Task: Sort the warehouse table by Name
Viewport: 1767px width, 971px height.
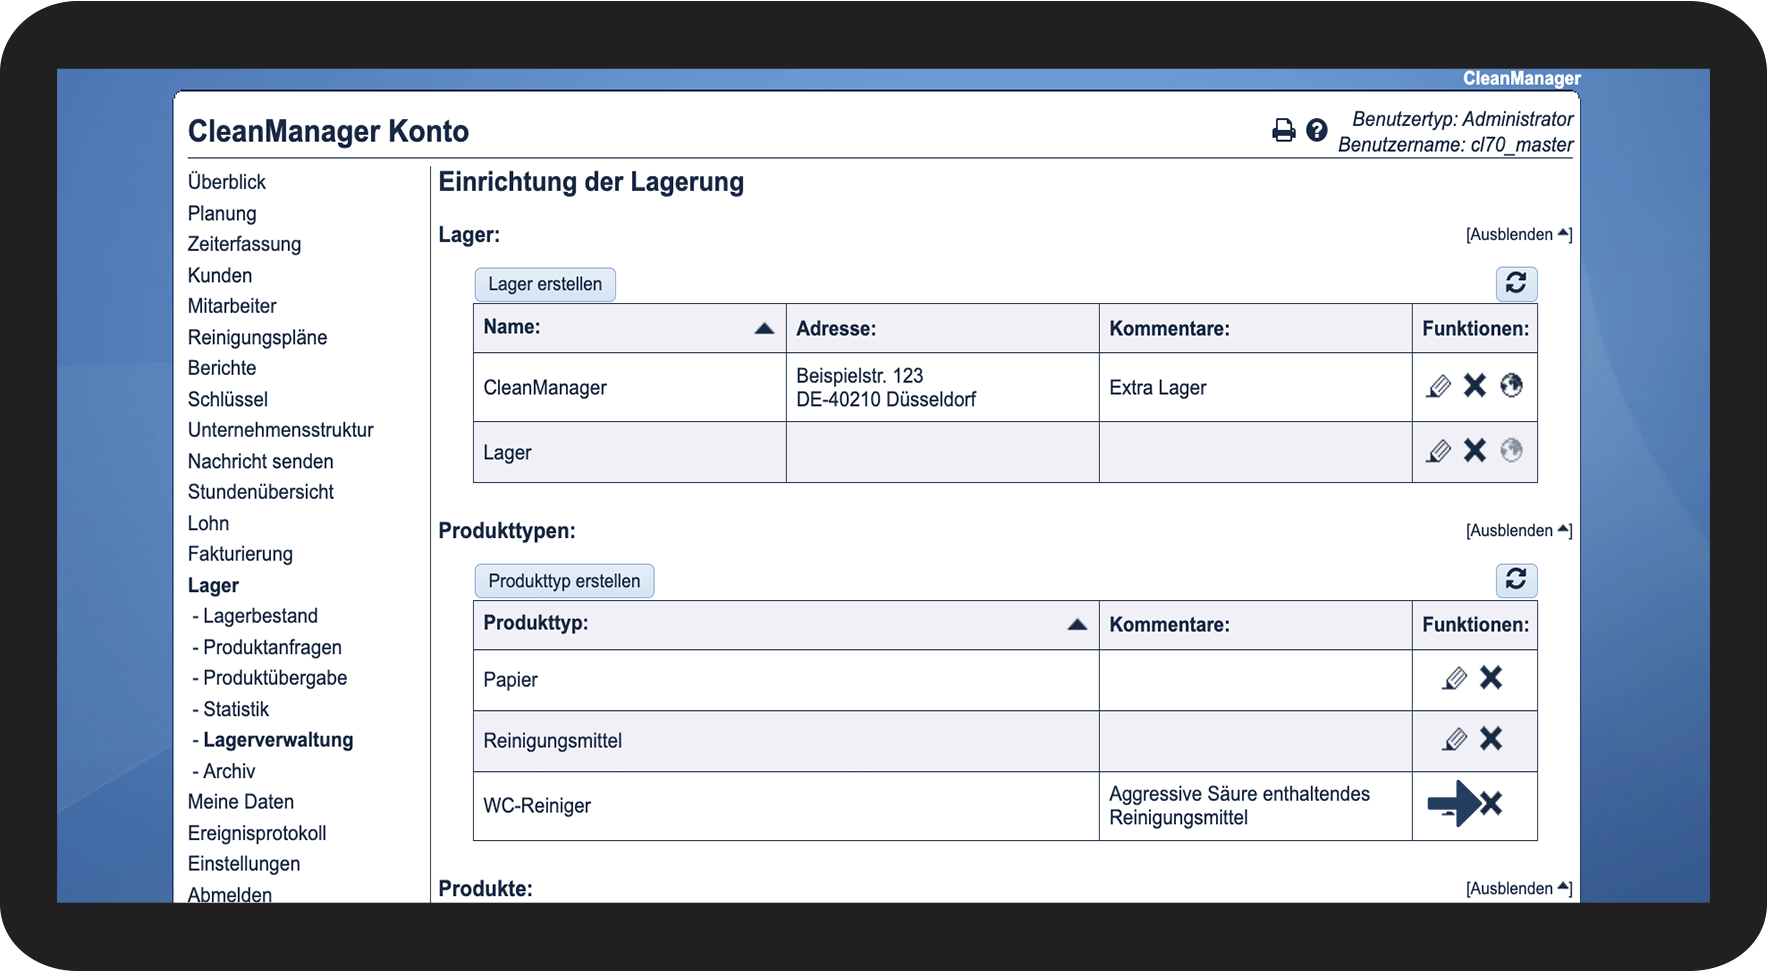Action: [764, 328]
